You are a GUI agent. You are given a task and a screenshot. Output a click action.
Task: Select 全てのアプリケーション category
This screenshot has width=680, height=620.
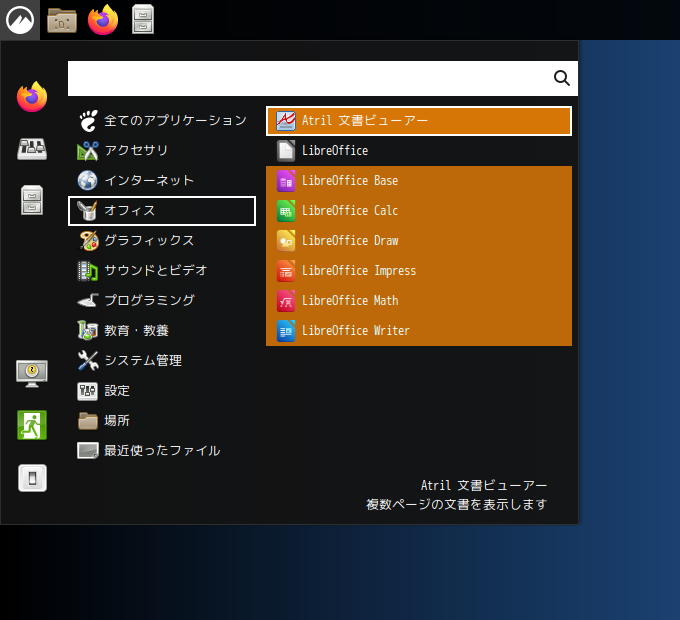tap(162, 121)
